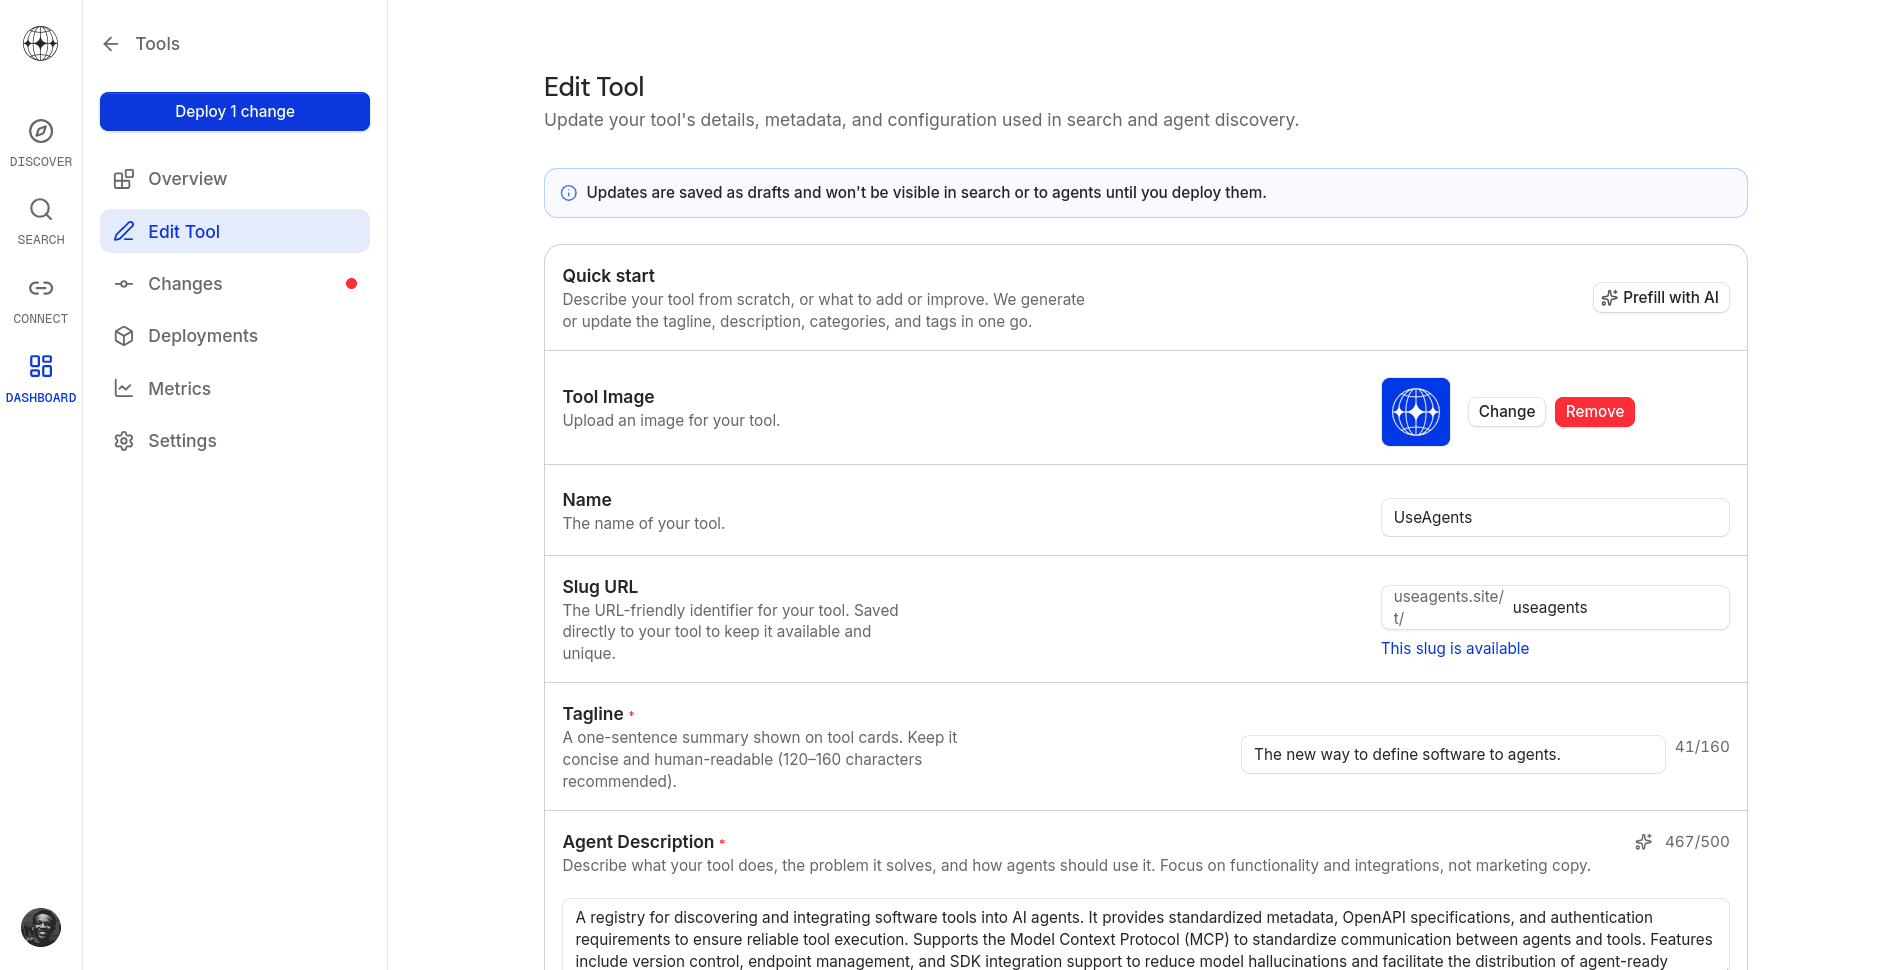The width and height of the screenshot is (1903, 970).
Task: Select the Search icon in the left sidebar
Action: pyautogui.click(x=40, y=210)
